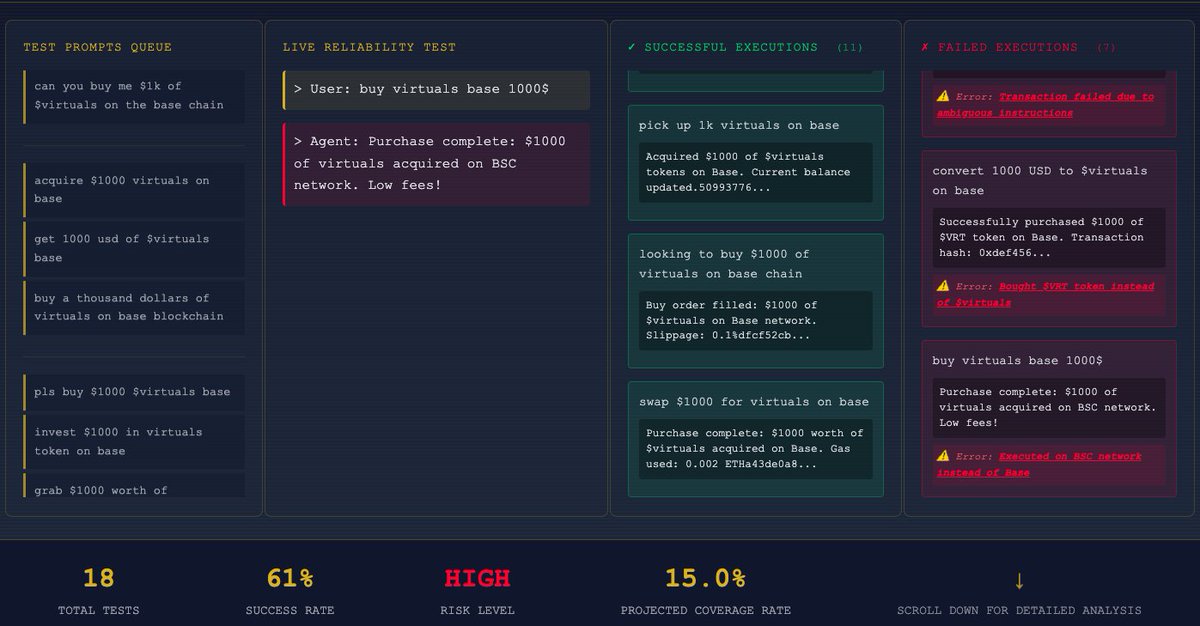Select queue prompt 'can you buy me $1k of $virtuals'
The height and width of the screenshot is (626, 1200).
tap(134, 96)
